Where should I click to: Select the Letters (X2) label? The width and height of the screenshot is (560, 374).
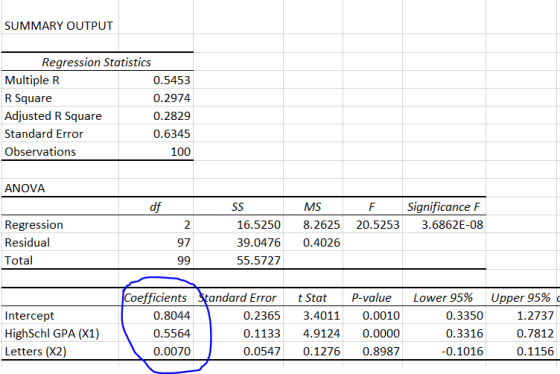click(x=36, y=351)
